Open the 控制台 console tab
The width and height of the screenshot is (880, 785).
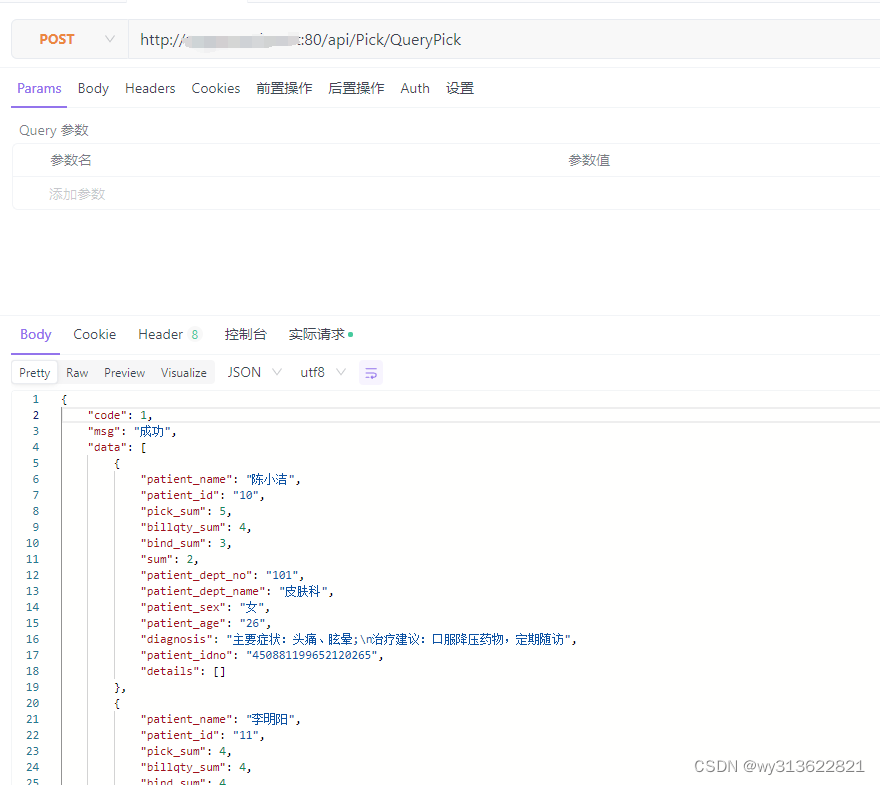click(246, 334)
